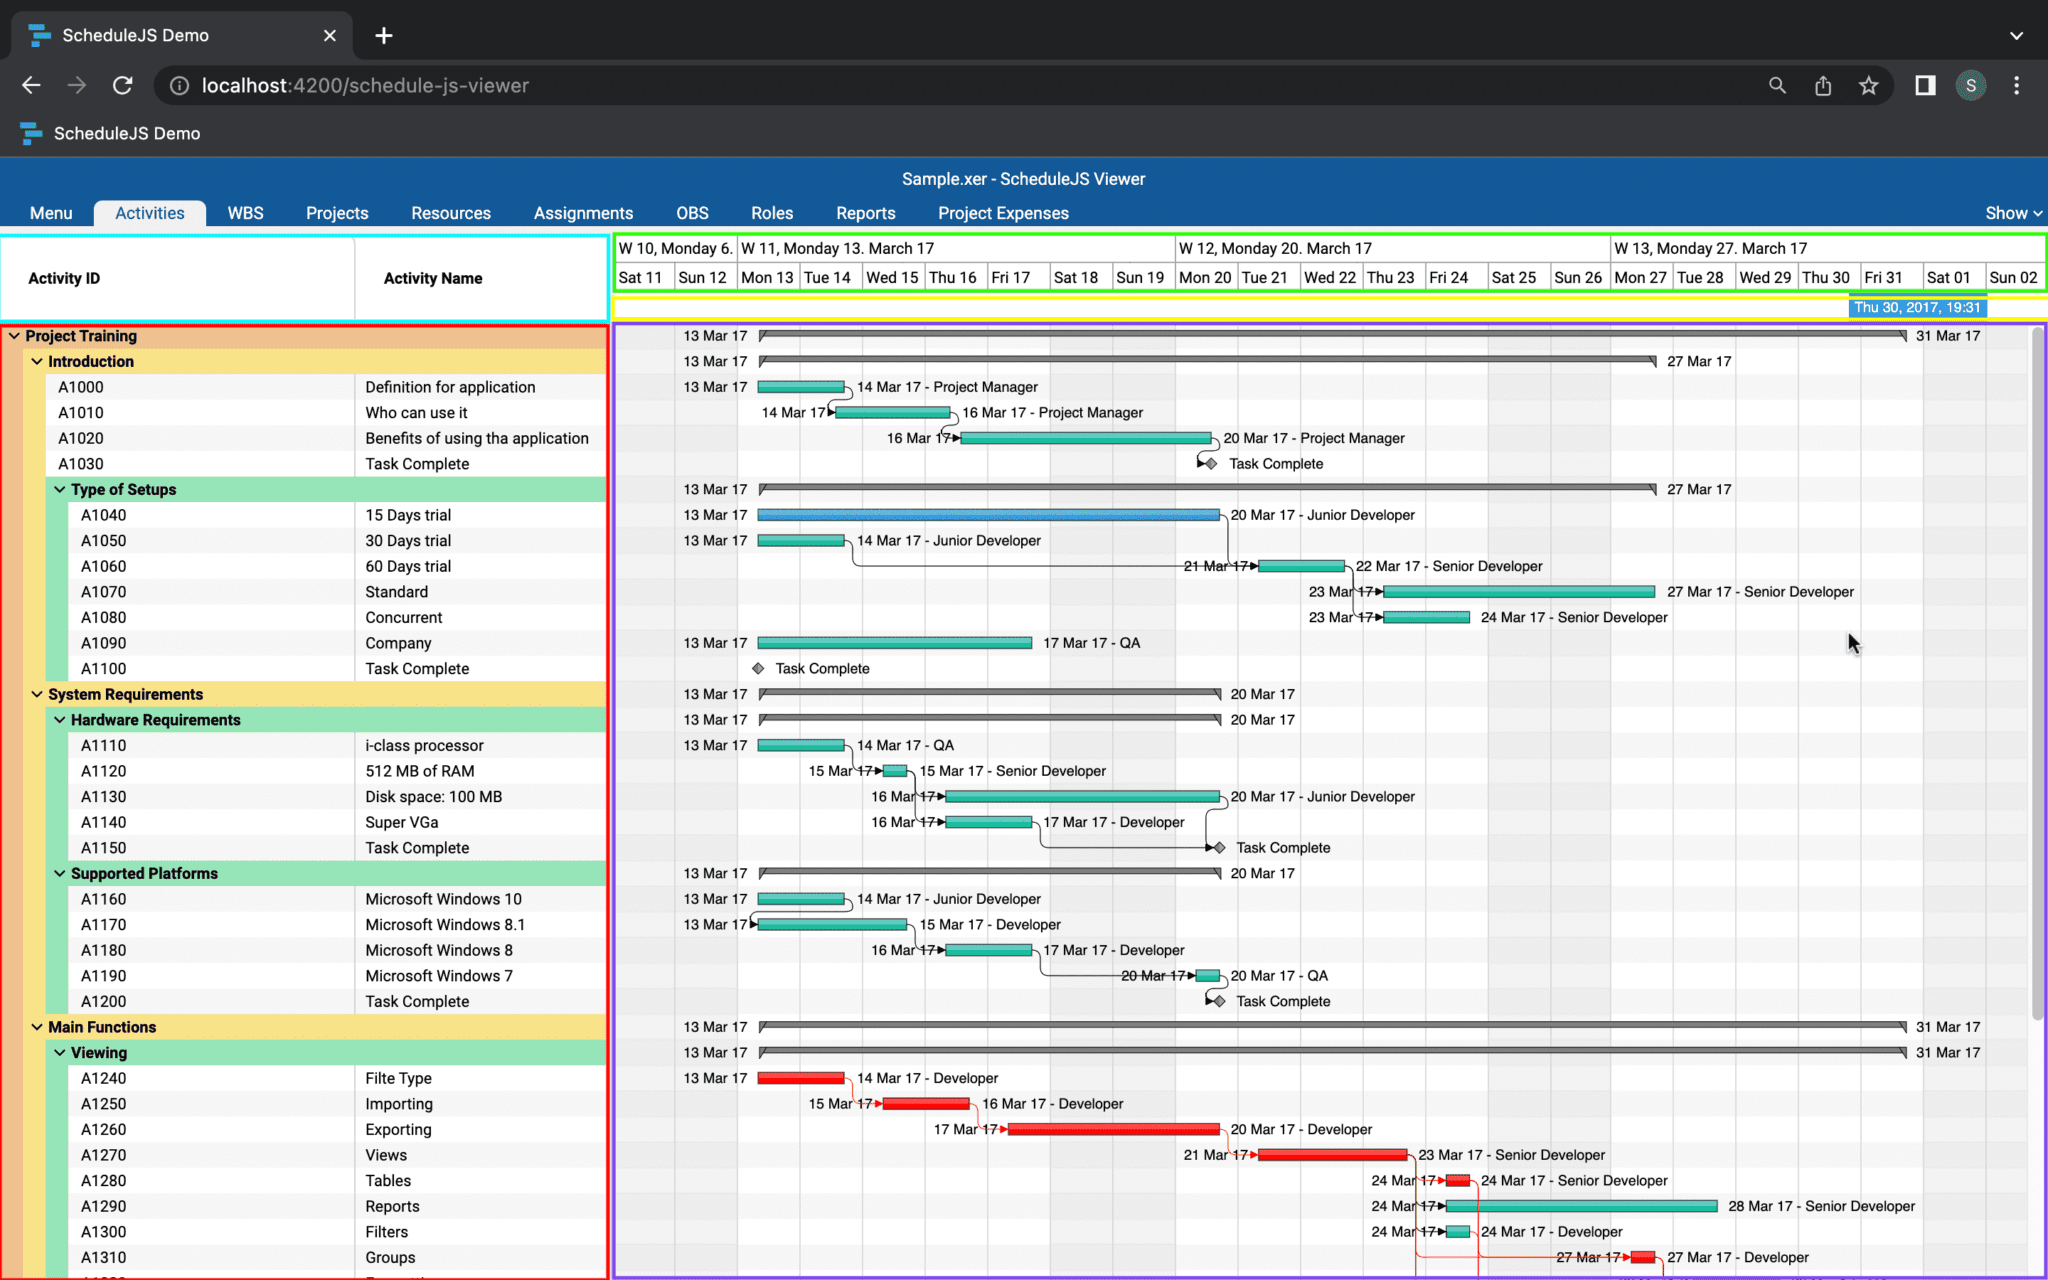Click the Thu 30 2017 current time marker

point(1917,308)
